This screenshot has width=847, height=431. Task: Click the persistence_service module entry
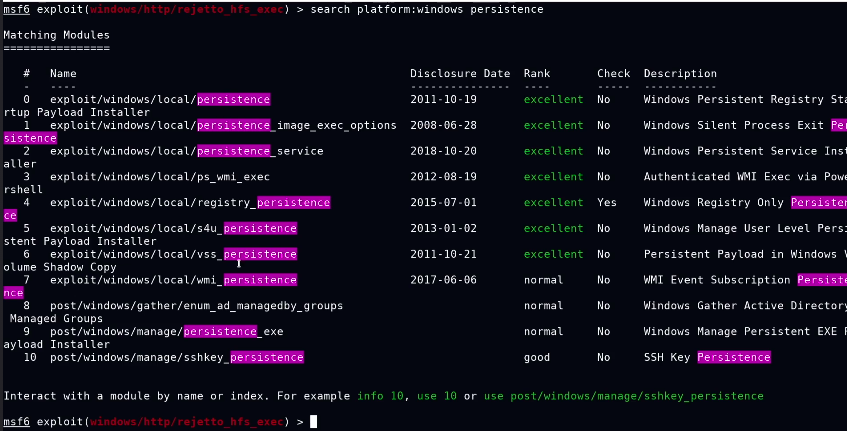186,151
